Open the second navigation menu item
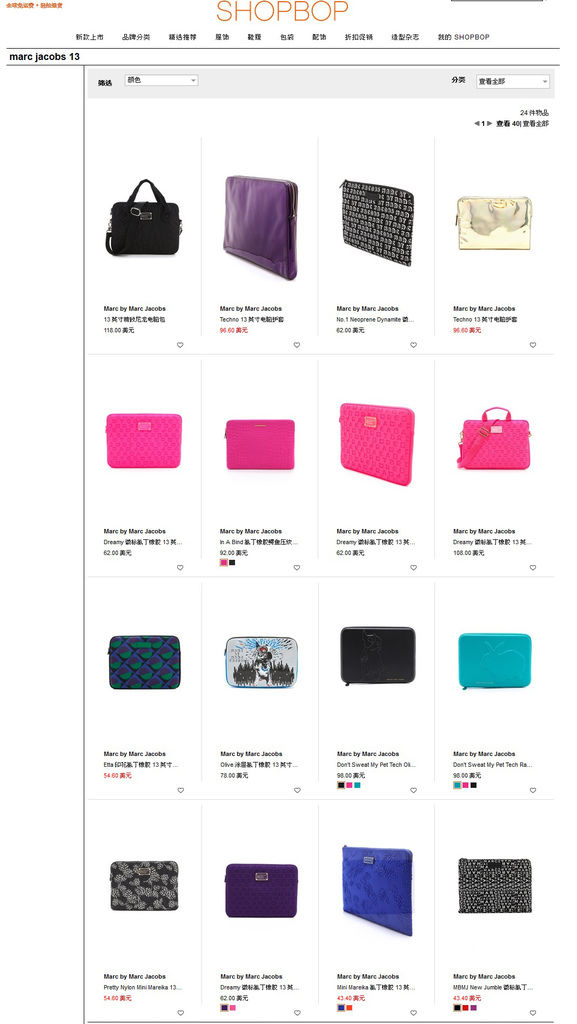Screen dimensions: 577x1024 (x=136, y=37)
